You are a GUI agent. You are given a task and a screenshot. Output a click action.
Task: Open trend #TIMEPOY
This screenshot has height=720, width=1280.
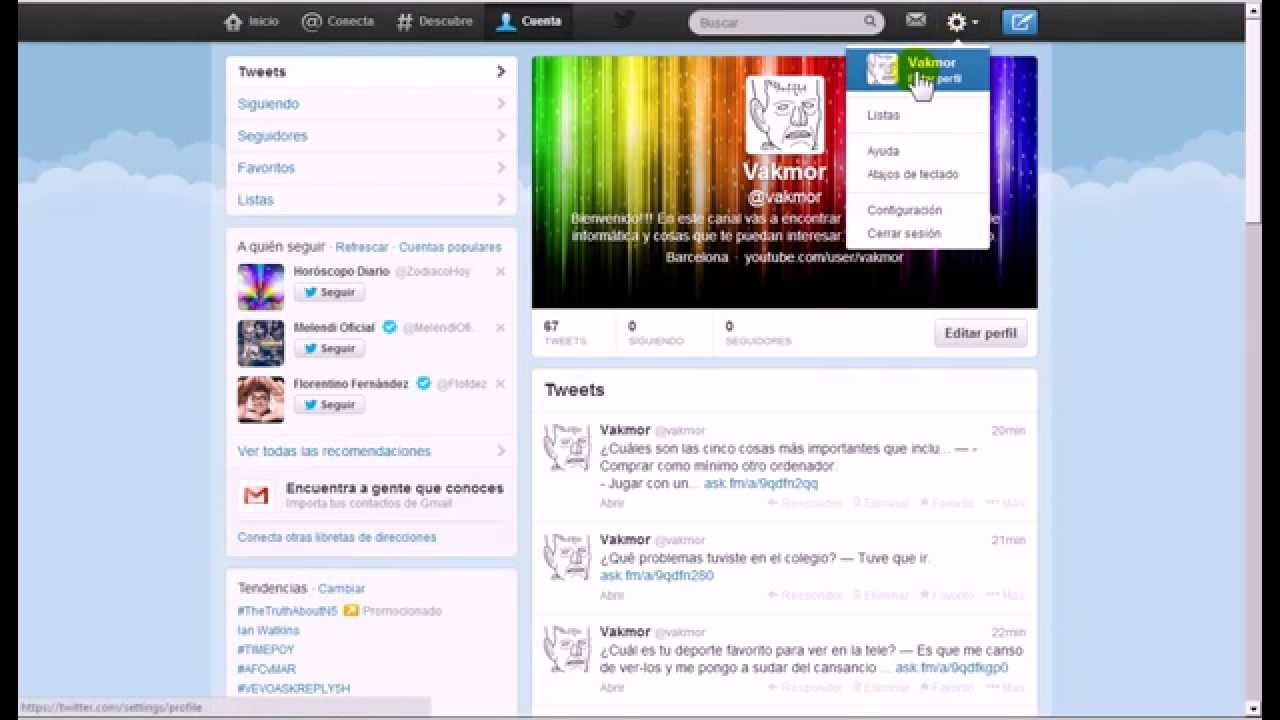[266, 650]
